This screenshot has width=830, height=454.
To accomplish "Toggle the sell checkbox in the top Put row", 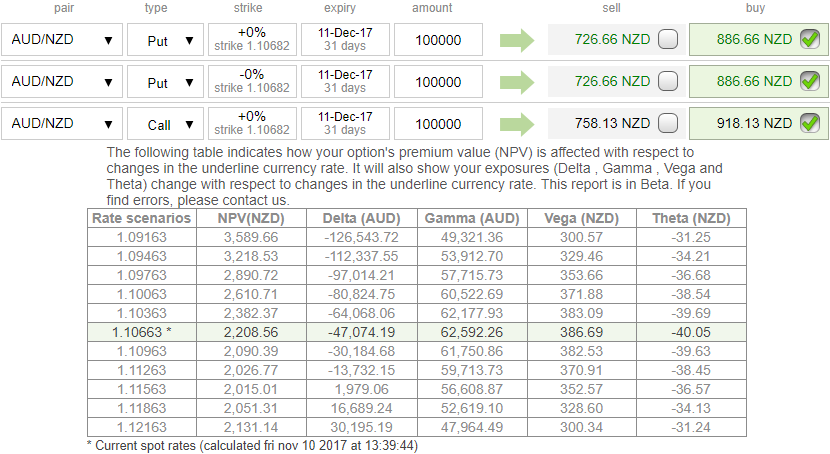I will (668, 40).
